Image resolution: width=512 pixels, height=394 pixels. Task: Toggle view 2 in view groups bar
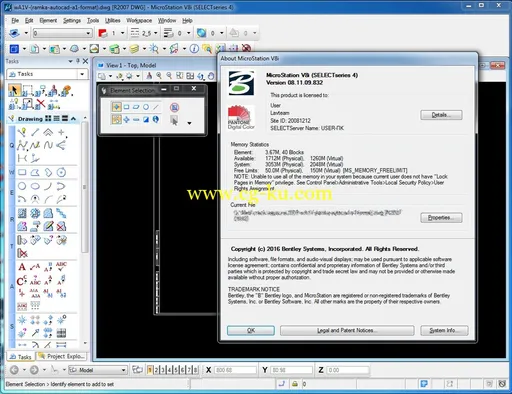pyautogui.click(x=156, y=370)
